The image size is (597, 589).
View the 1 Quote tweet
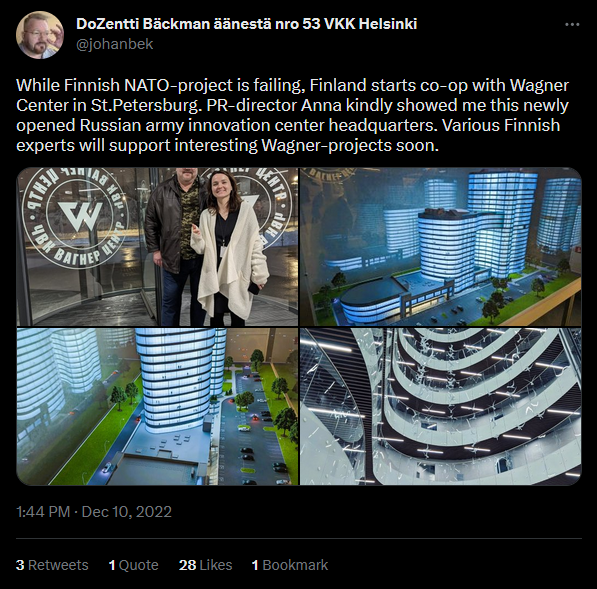point(133,565)
